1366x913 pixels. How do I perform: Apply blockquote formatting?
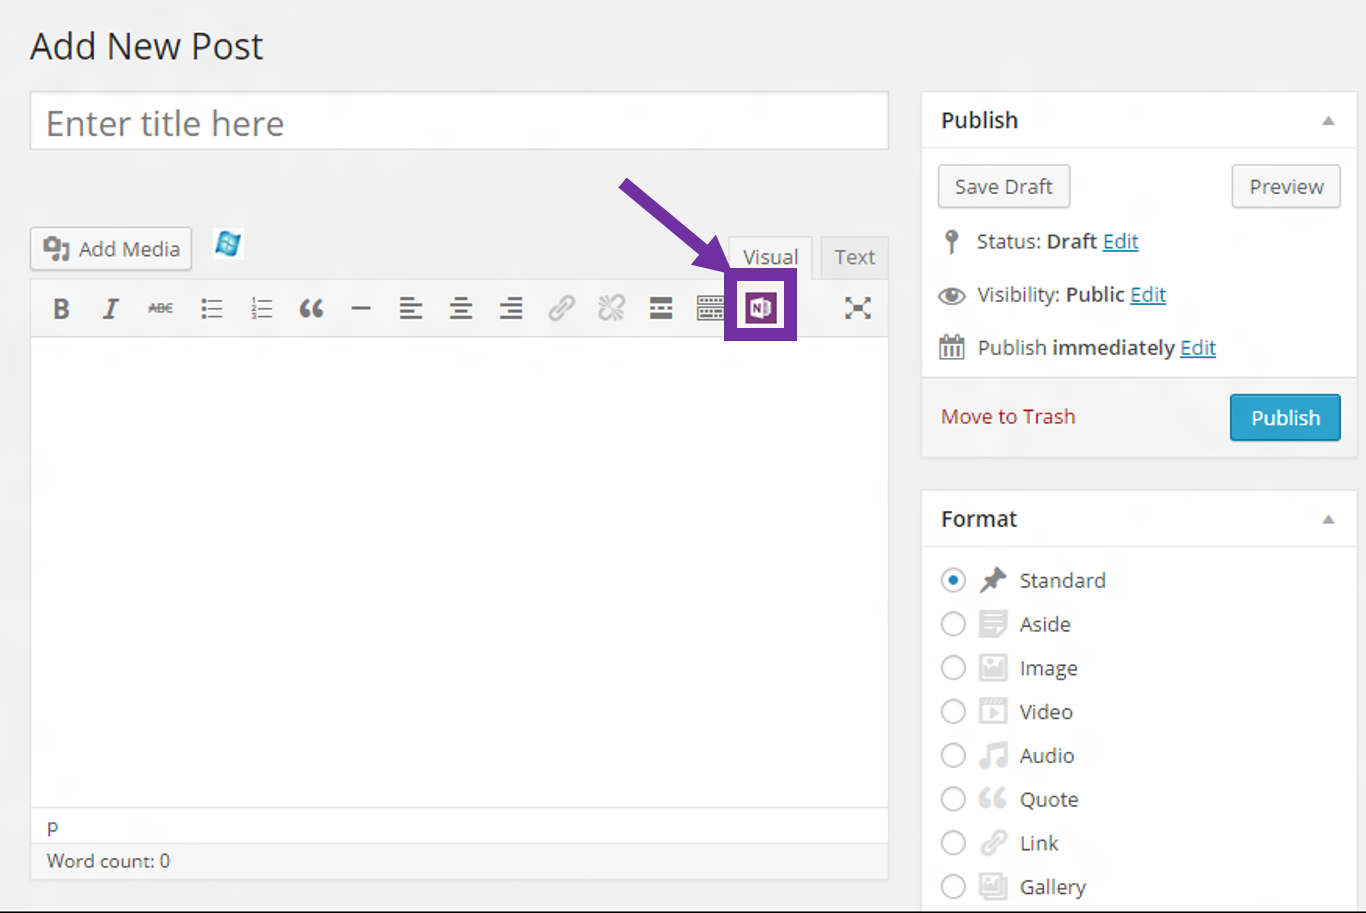click(x=311, y=309)
